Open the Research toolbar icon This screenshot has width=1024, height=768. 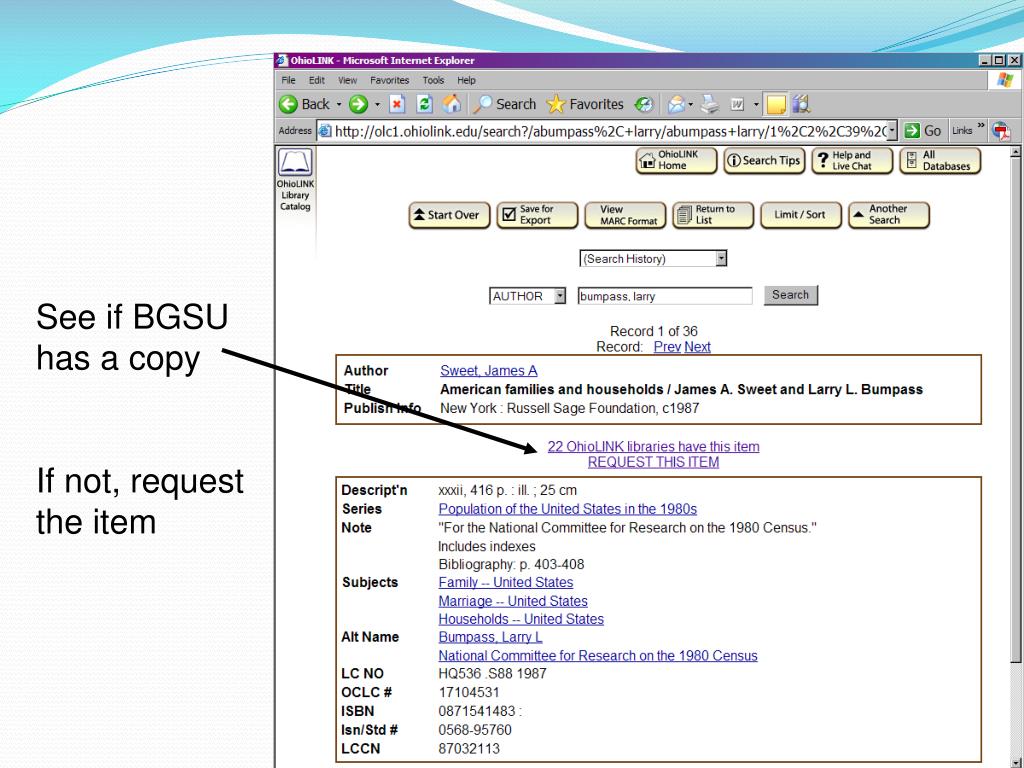click(x=801, y=104)
